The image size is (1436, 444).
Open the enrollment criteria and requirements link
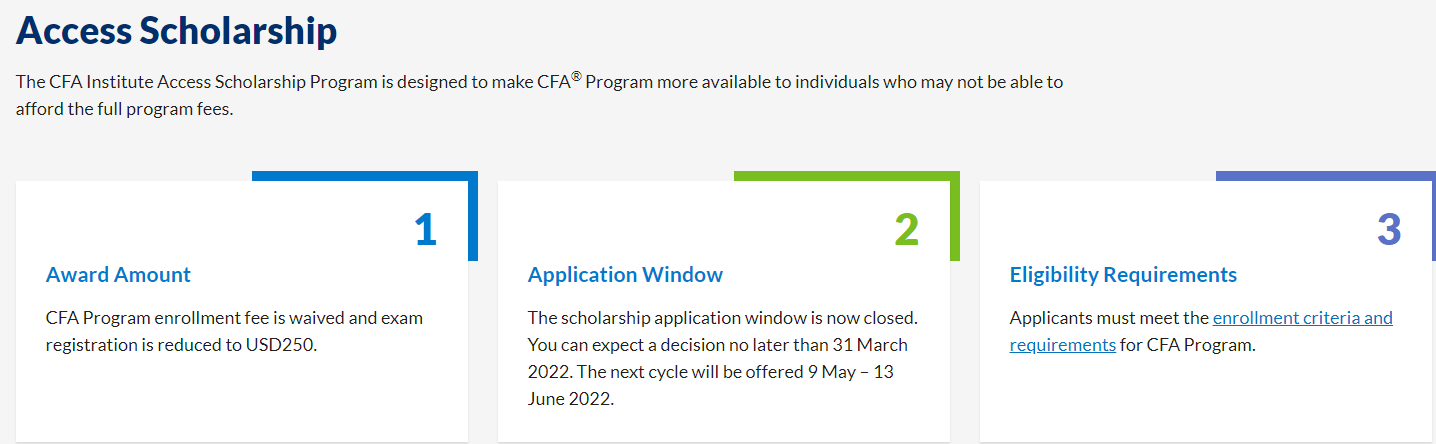(x=1302, y=318)
